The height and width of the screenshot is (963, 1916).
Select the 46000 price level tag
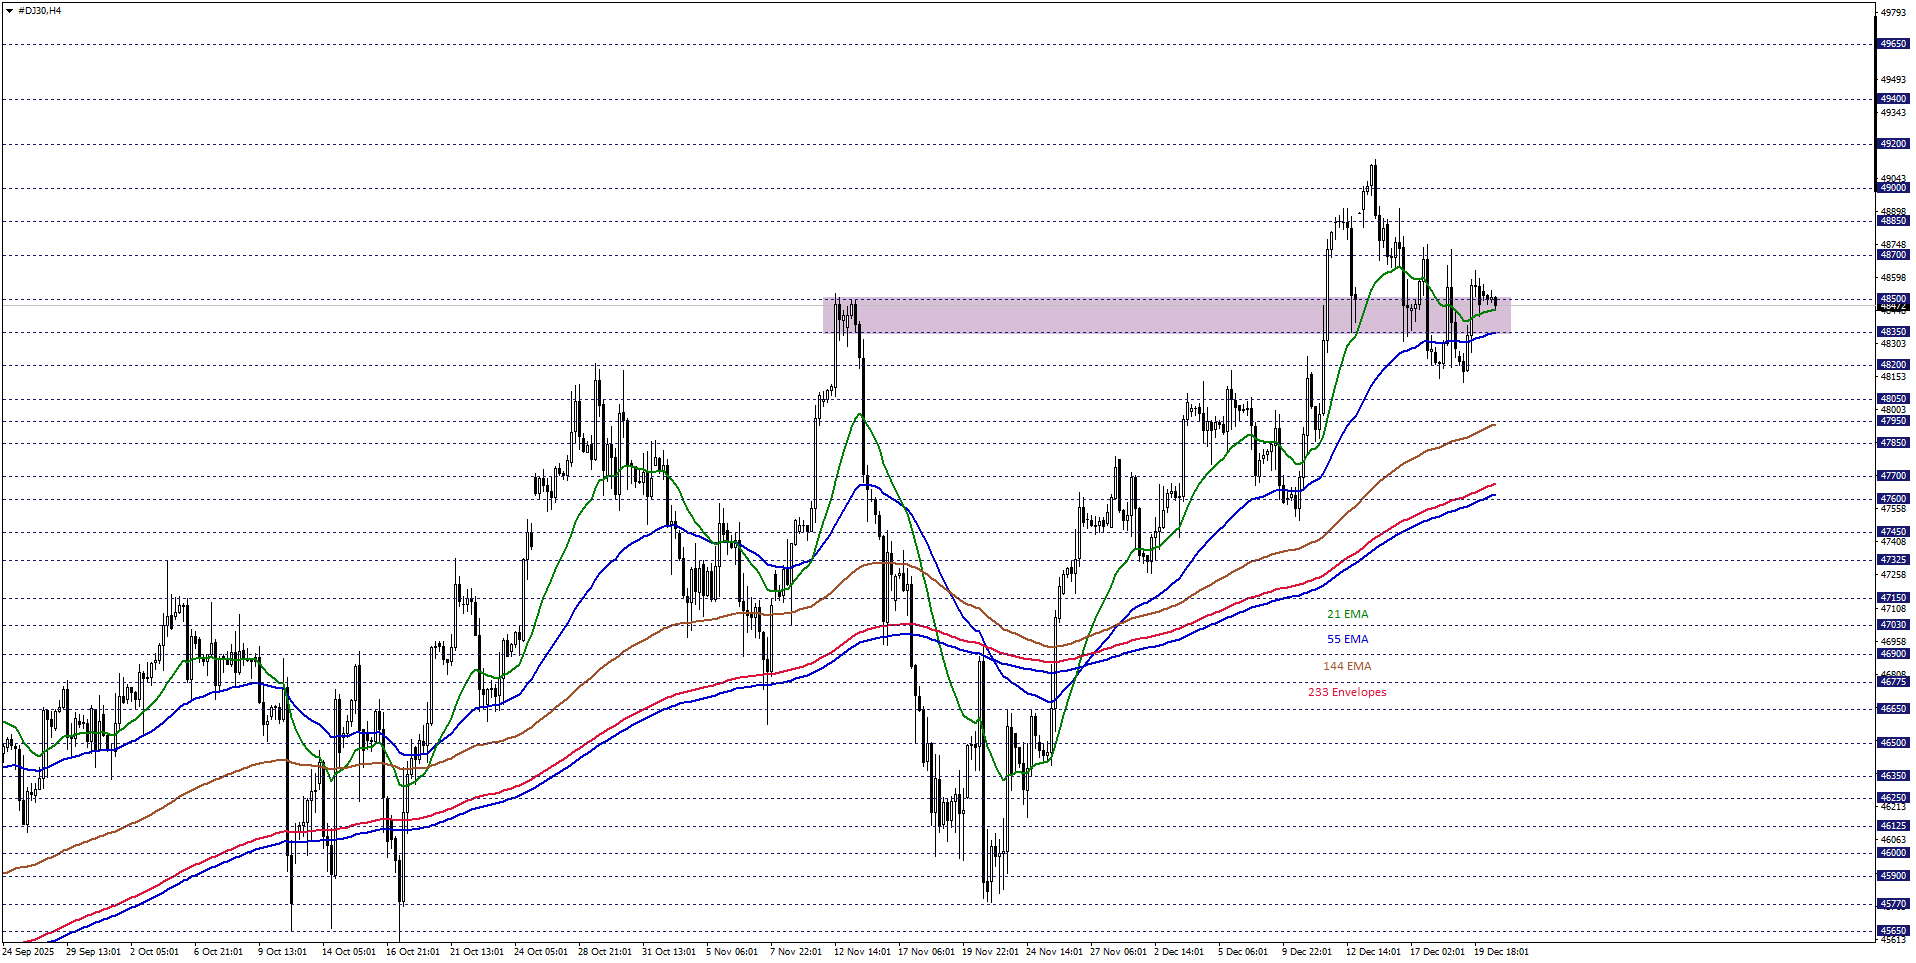point(1892,853)
